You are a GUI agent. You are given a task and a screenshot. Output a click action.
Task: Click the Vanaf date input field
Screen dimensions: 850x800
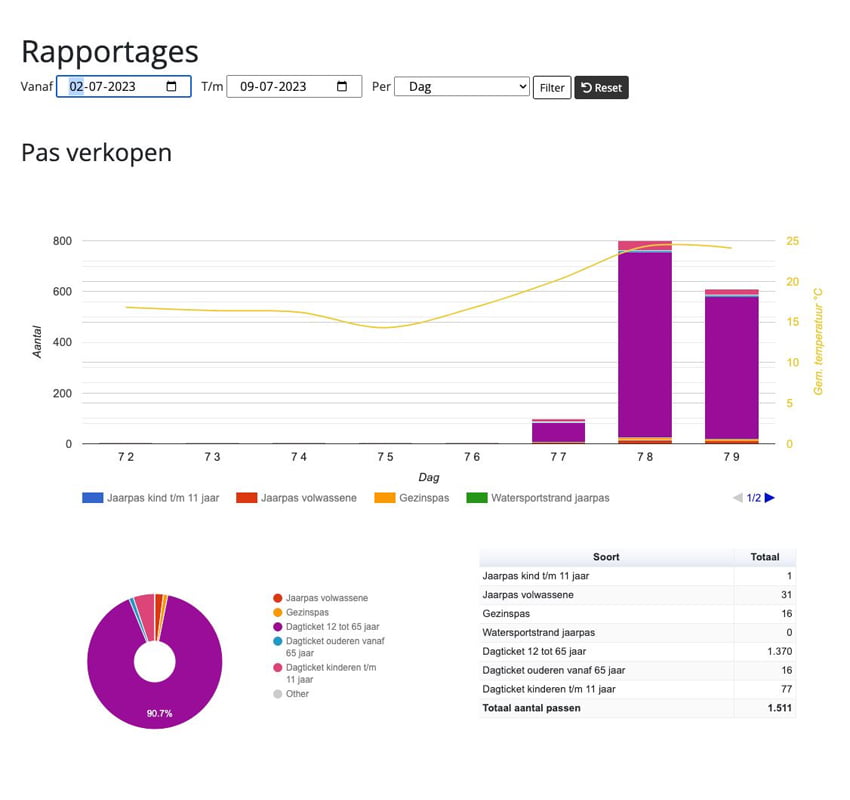pos(110,87)
